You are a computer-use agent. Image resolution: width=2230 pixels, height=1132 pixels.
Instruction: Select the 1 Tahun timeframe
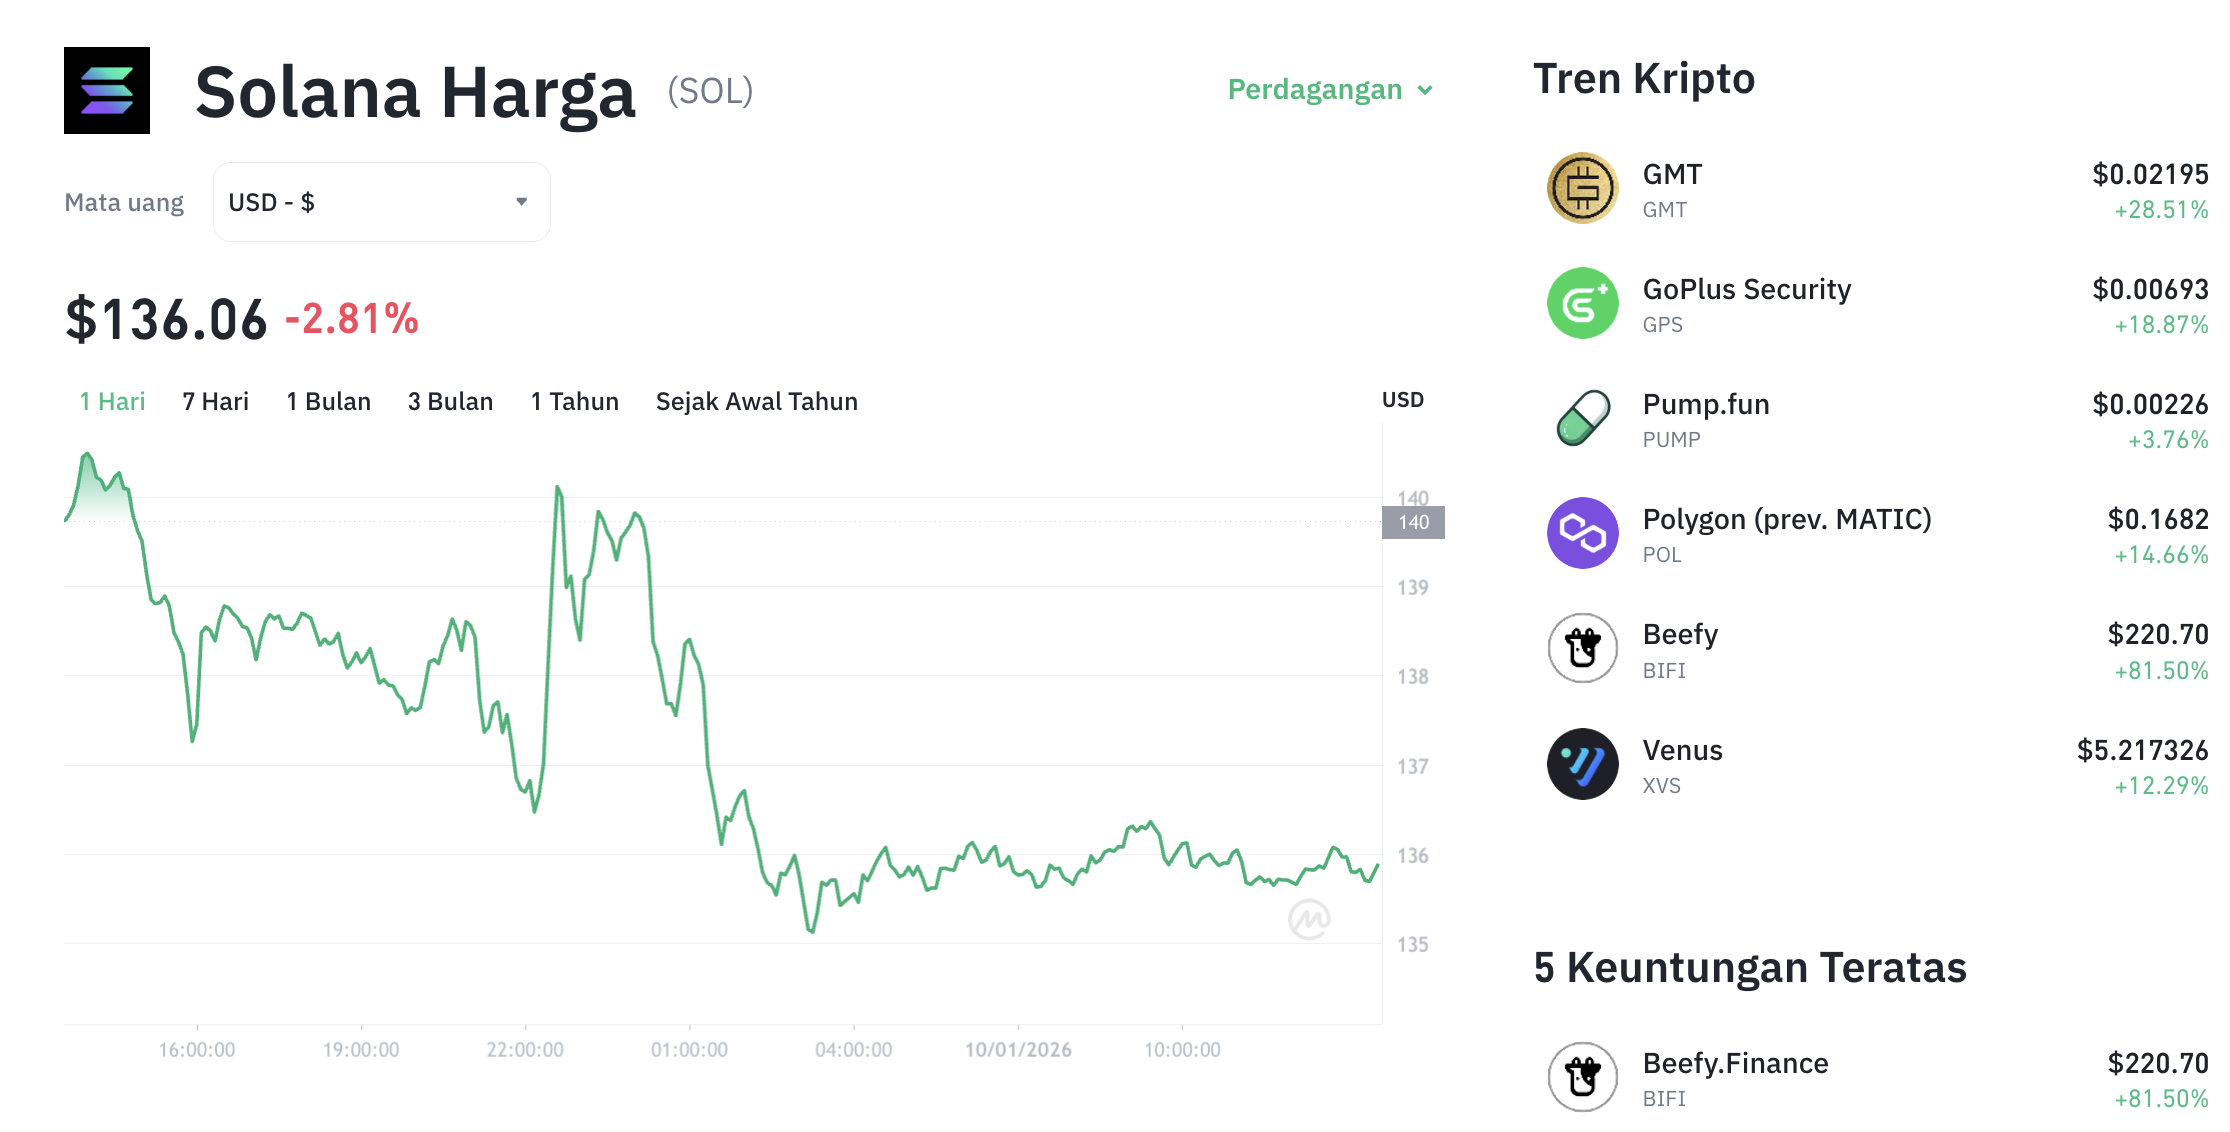coord(574,402)
